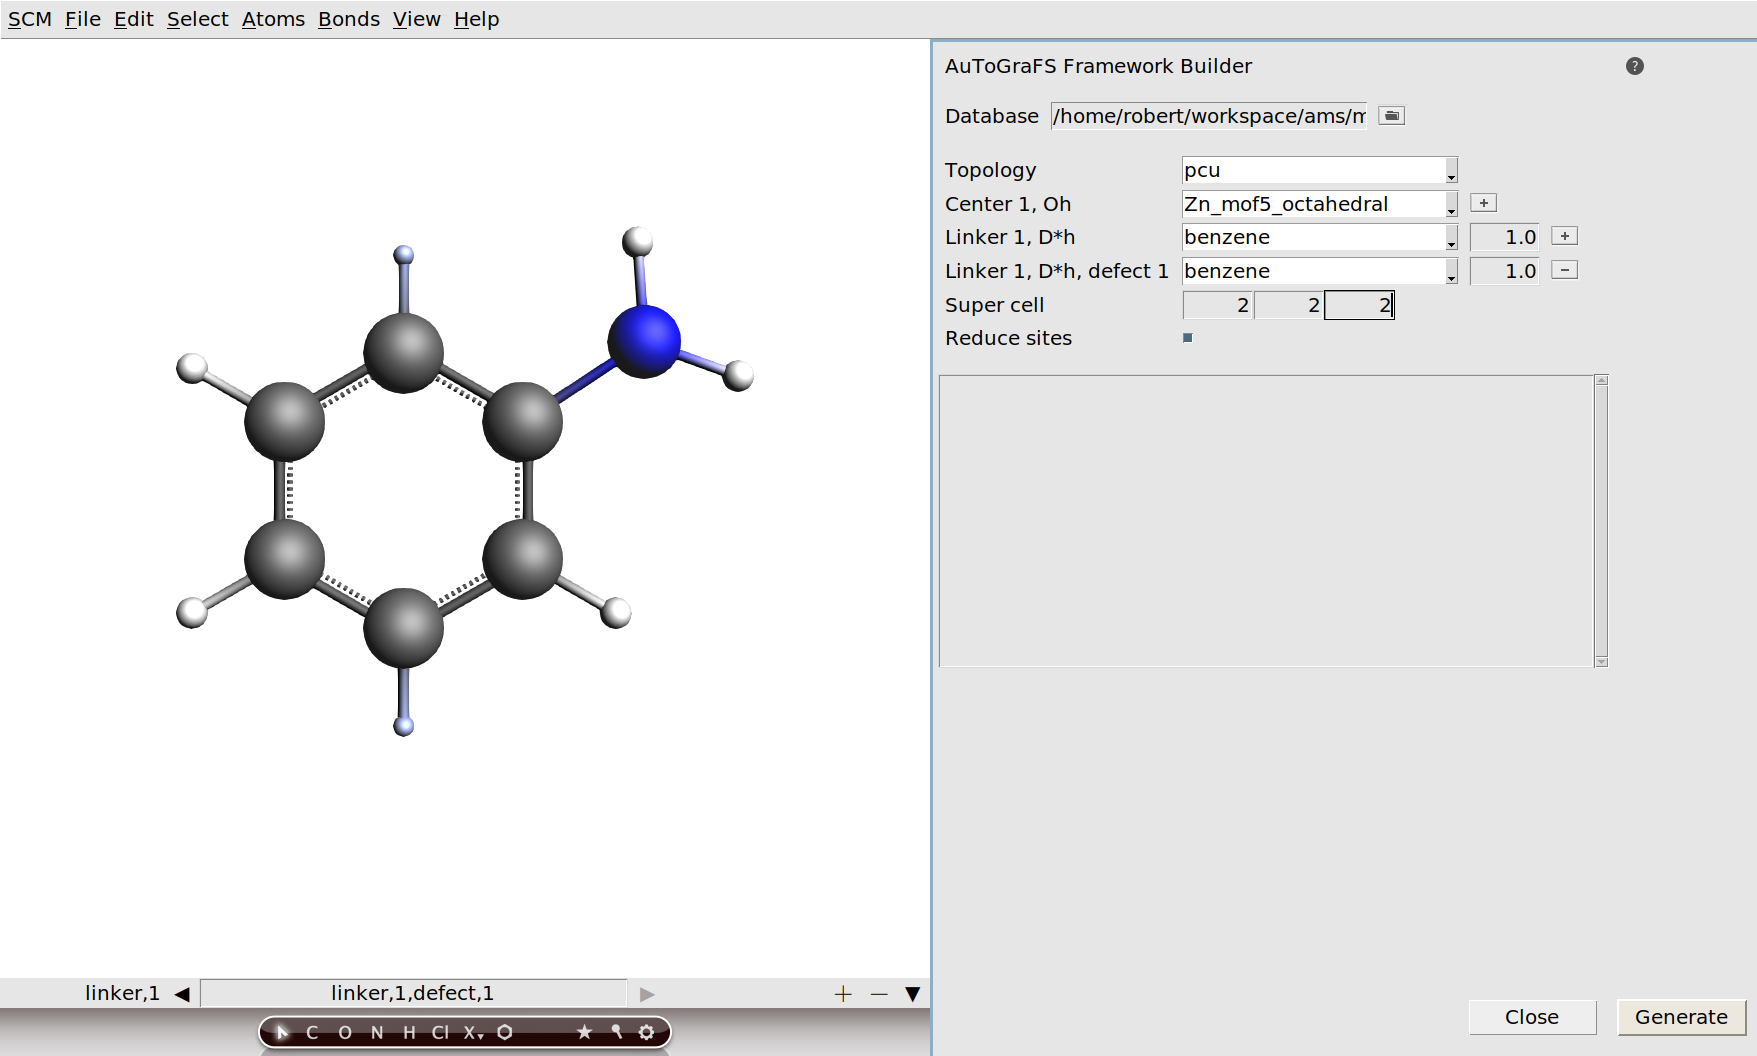The height and width of the screenshot is (1056, 1757).
Task: Switch to the linker,1,defect,1 tab
Action: [412, 993]
